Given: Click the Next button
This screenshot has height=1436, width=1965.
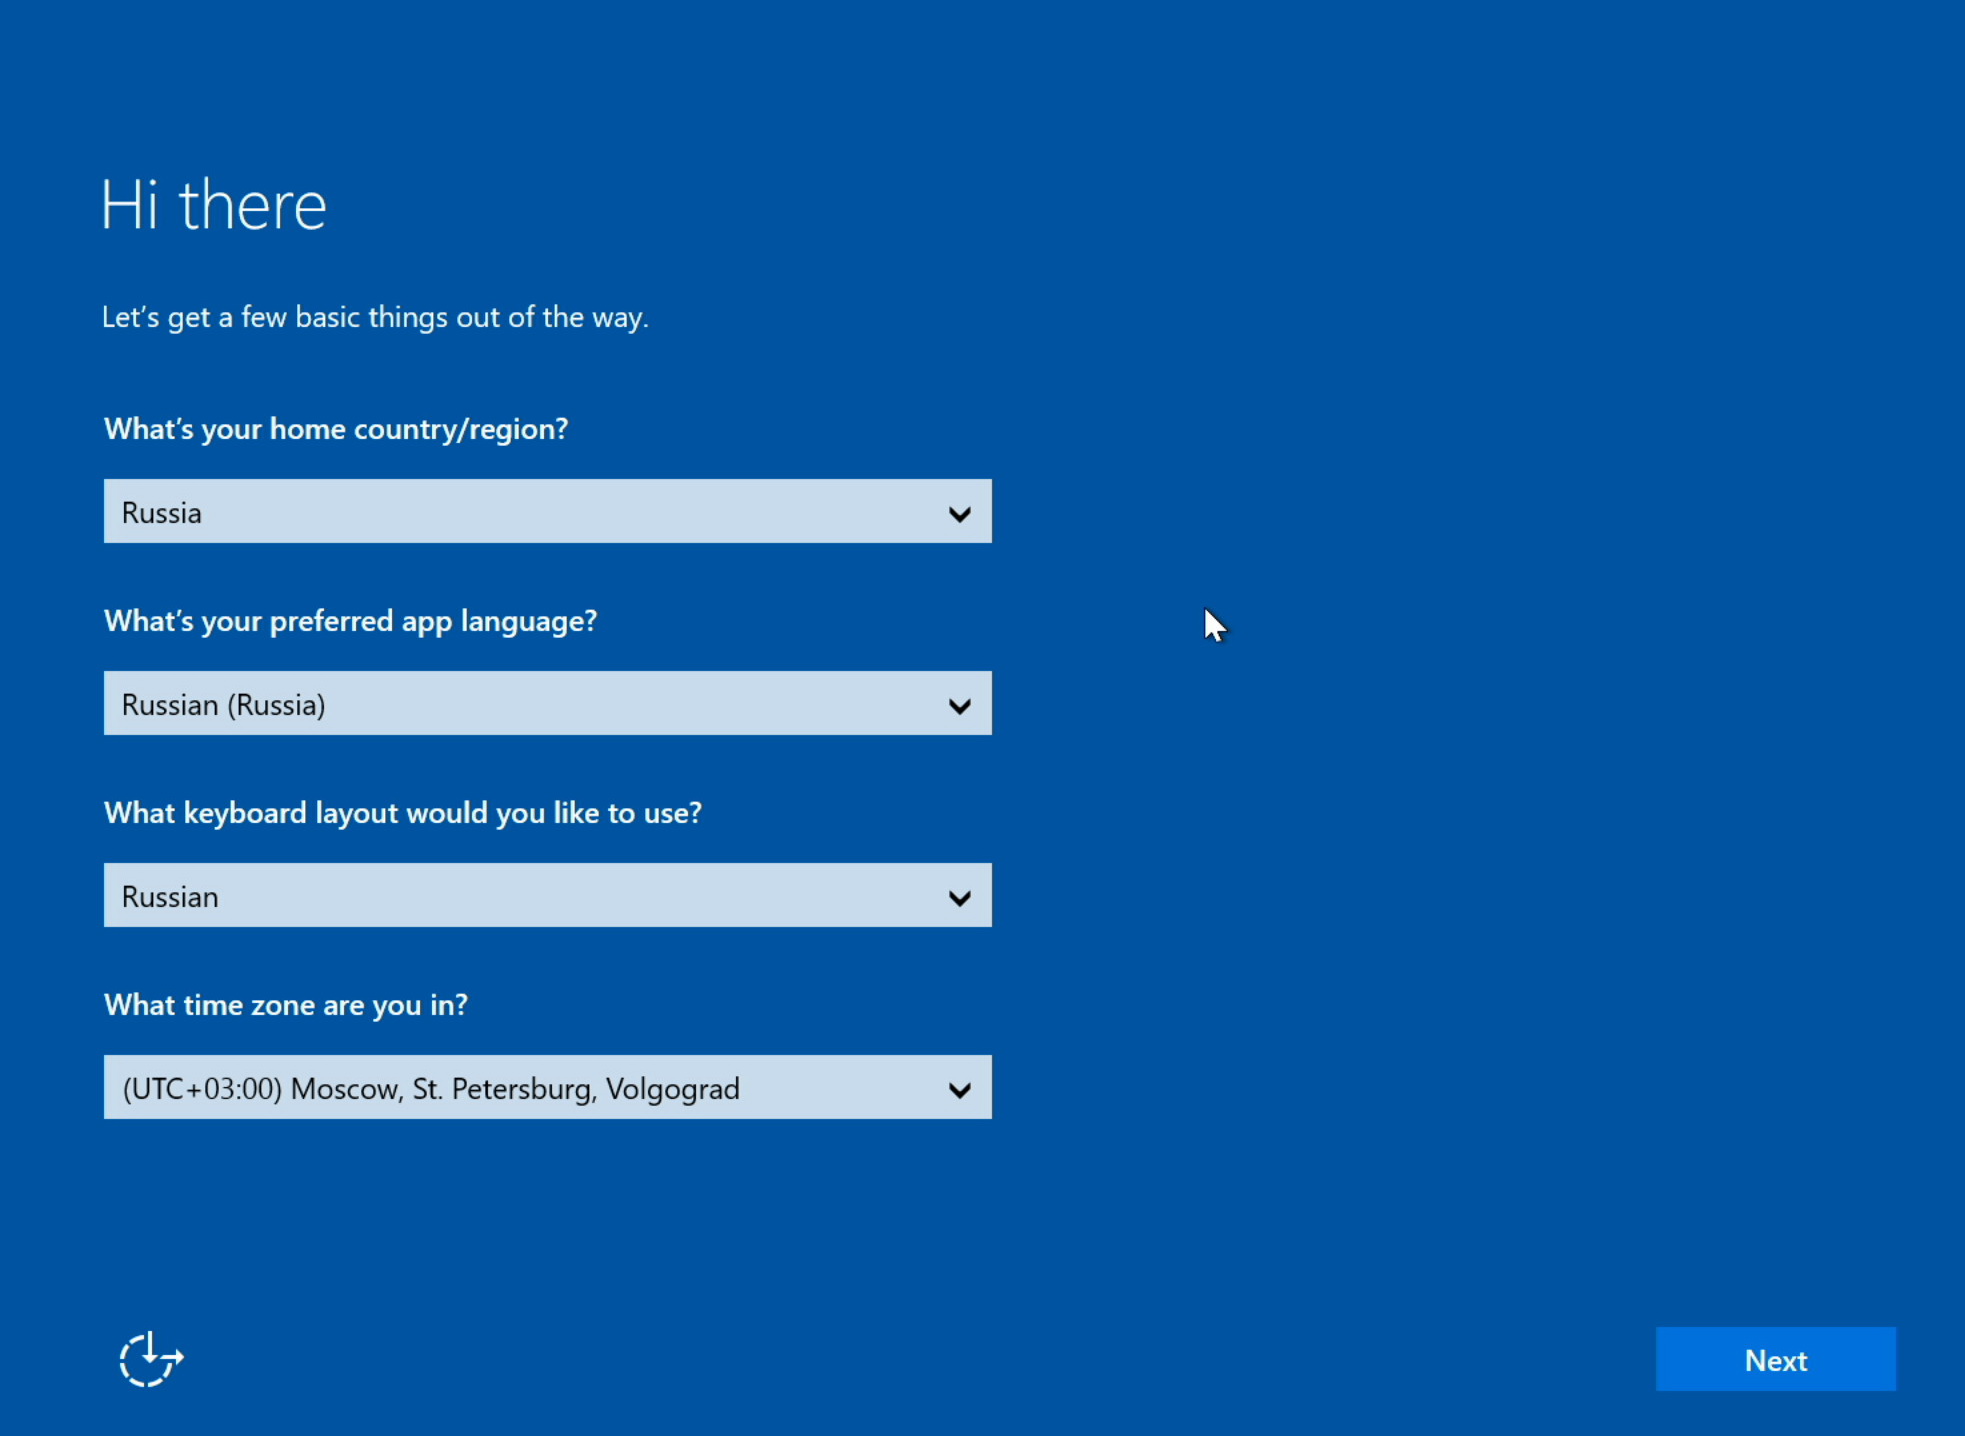Looking at the screenshot, I should click(x=1775, y=1359).
